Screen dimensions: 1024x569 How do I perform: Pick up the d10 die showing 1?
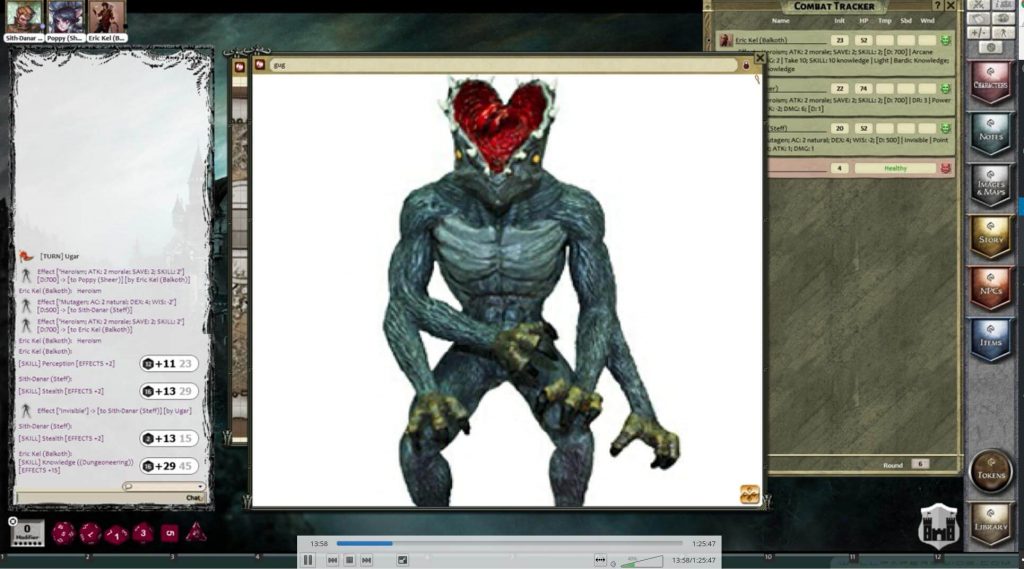116,534
